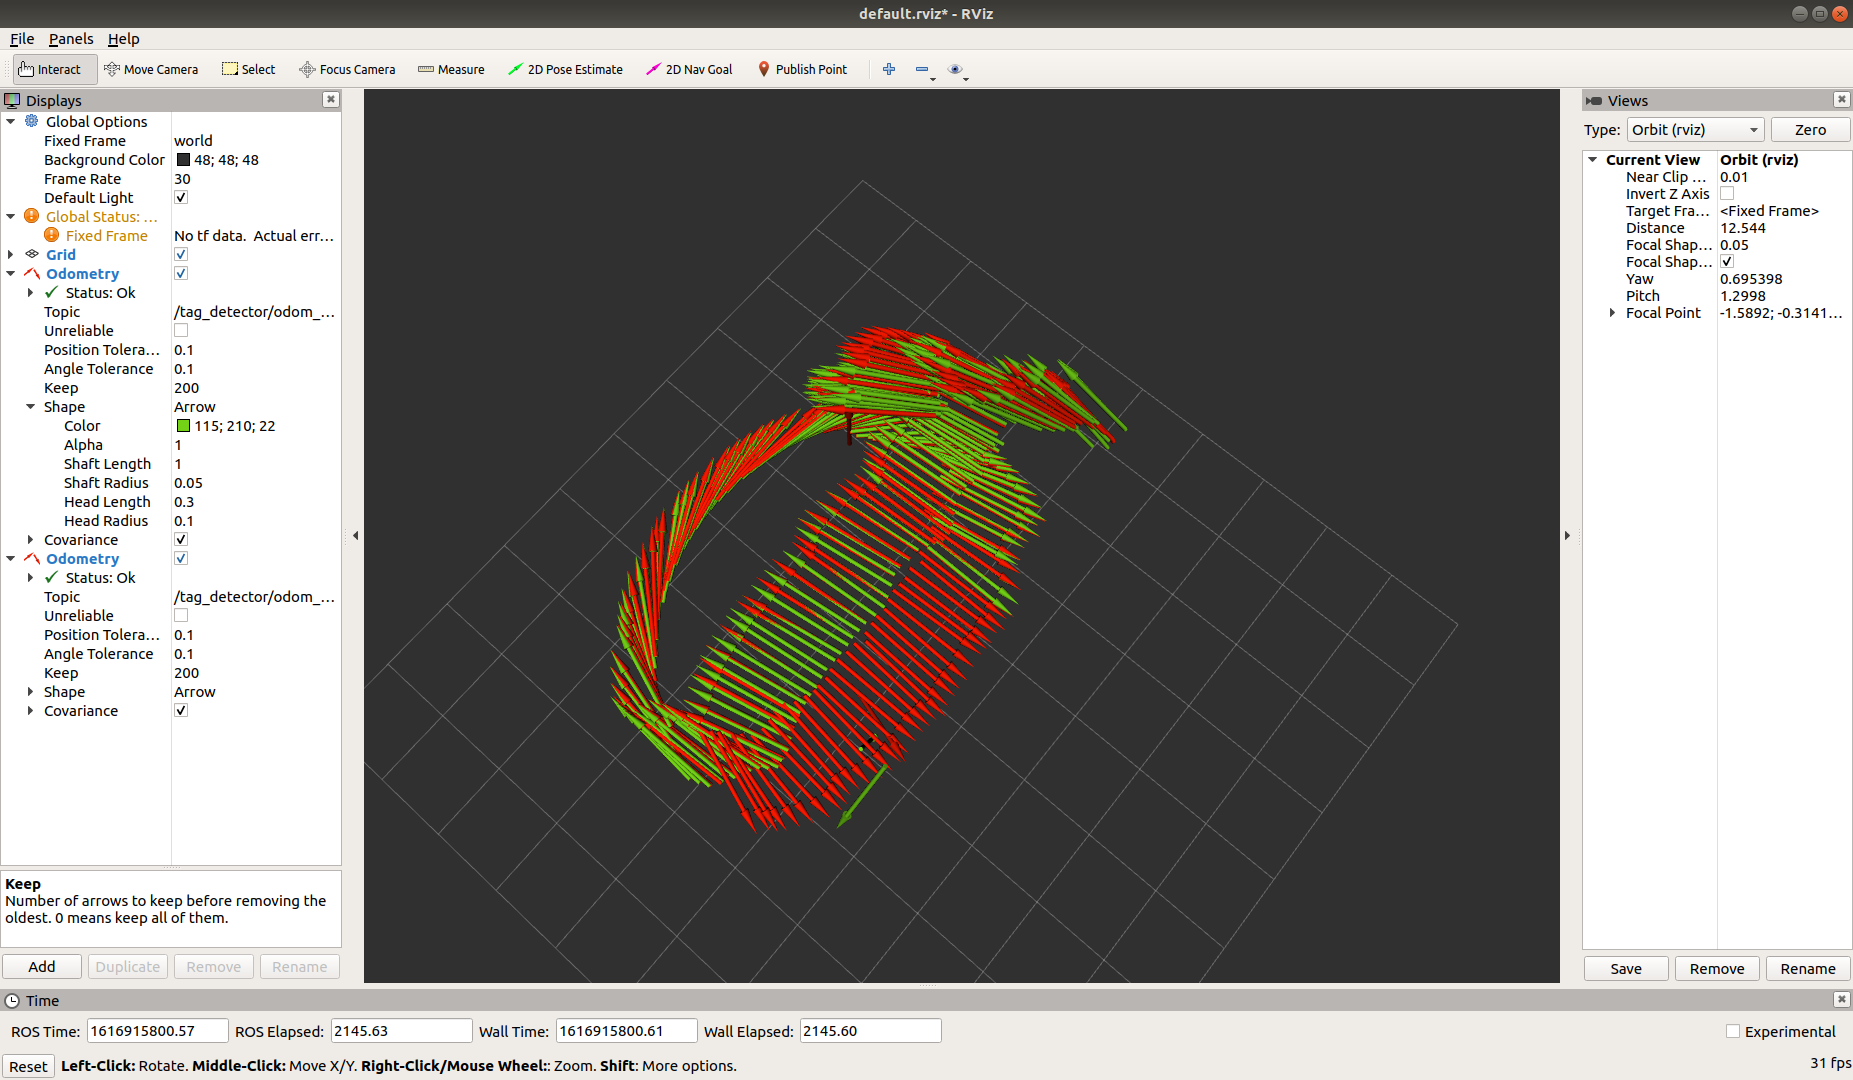Collapse the Global Options tree node
The image size is (1853, 1080).
tap(11, 121)
